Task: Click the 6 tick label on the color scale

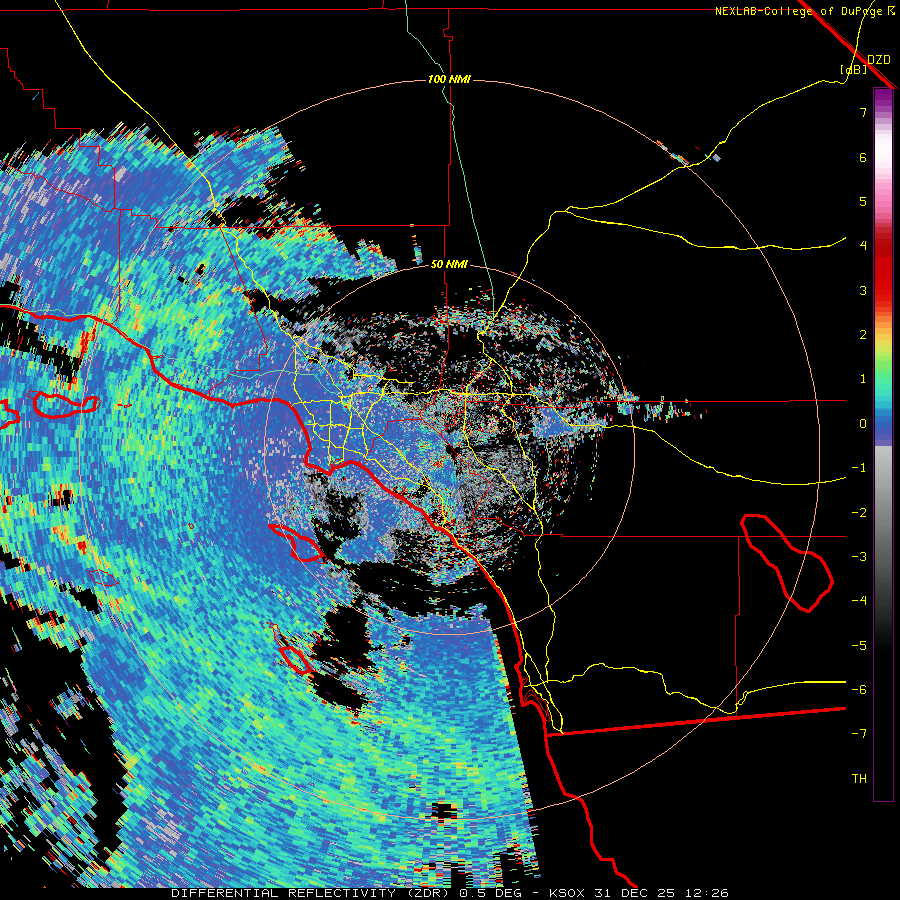Action: [863, 157]
